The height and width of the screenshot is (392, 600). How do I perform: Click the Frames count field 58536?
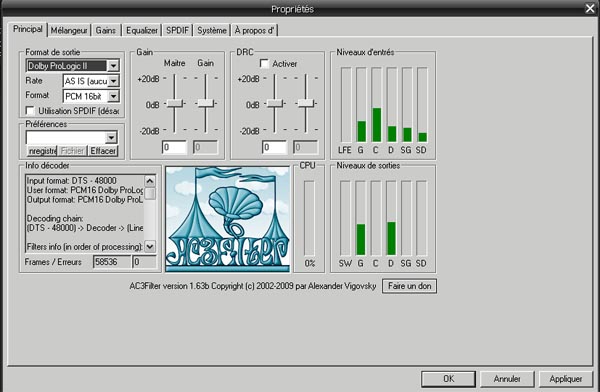click(x=111, y=262)
